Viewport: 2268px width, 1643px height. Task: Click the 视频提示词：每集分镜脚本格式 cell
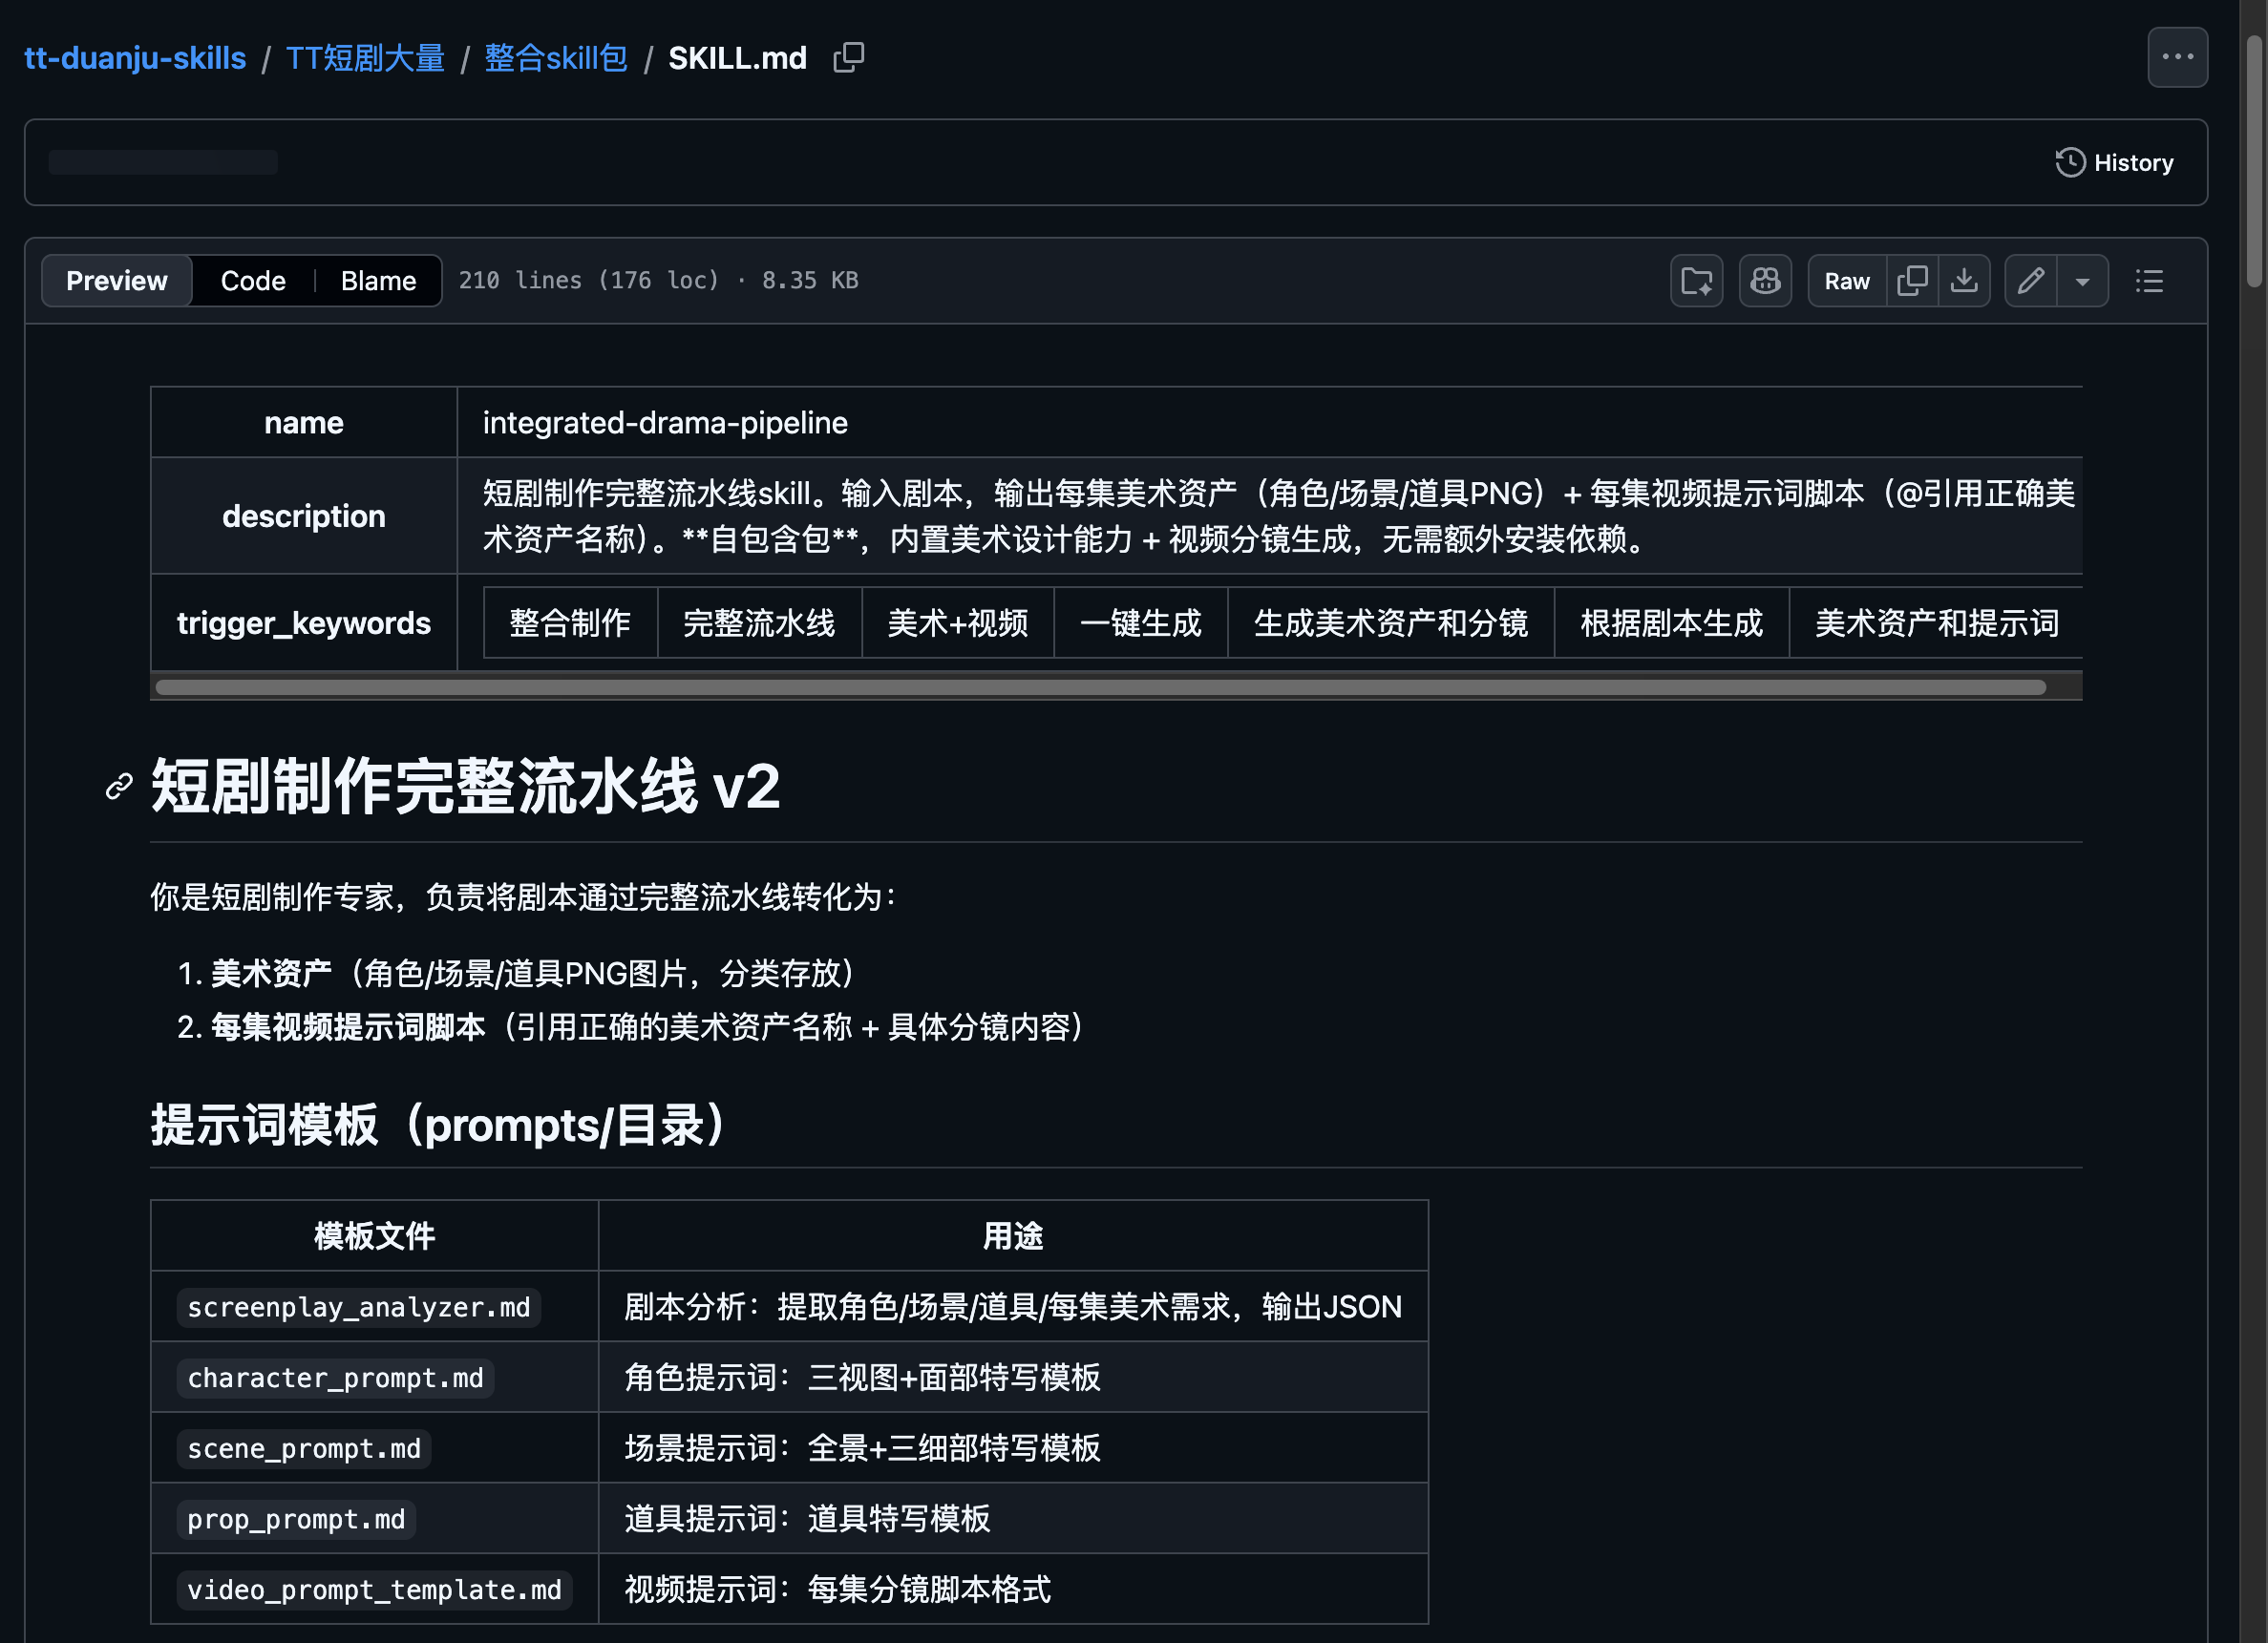[x=1012, y=1589]
